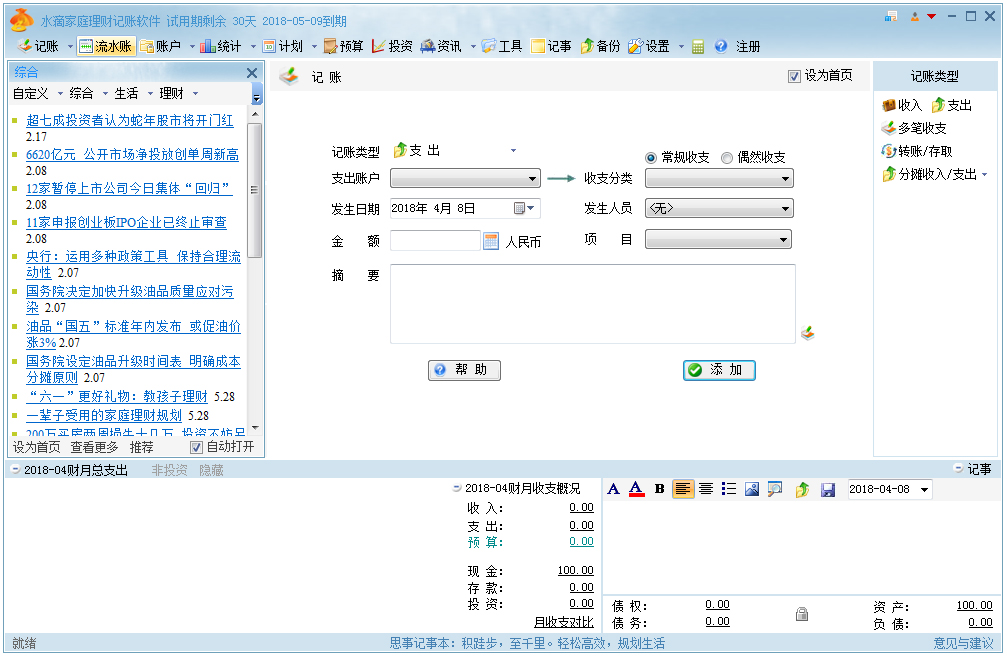
Task: Open the 记账 toolbar item
Action: (x=37, y=46)
